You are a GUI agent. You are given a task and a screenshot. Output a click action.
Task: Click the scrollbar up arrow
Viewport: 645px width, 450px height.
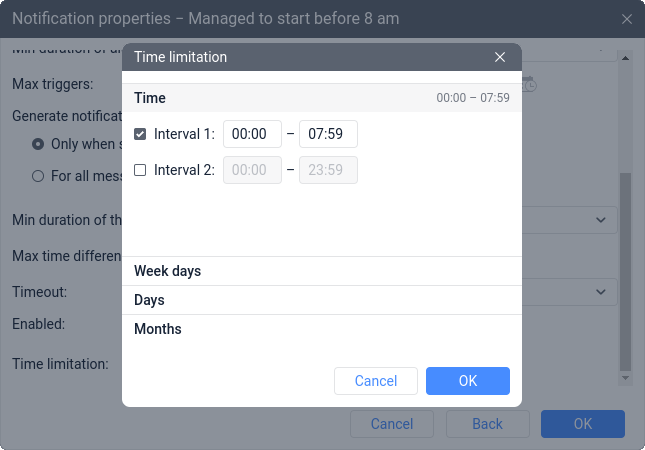pyautogui.click(x=625, y=58)
